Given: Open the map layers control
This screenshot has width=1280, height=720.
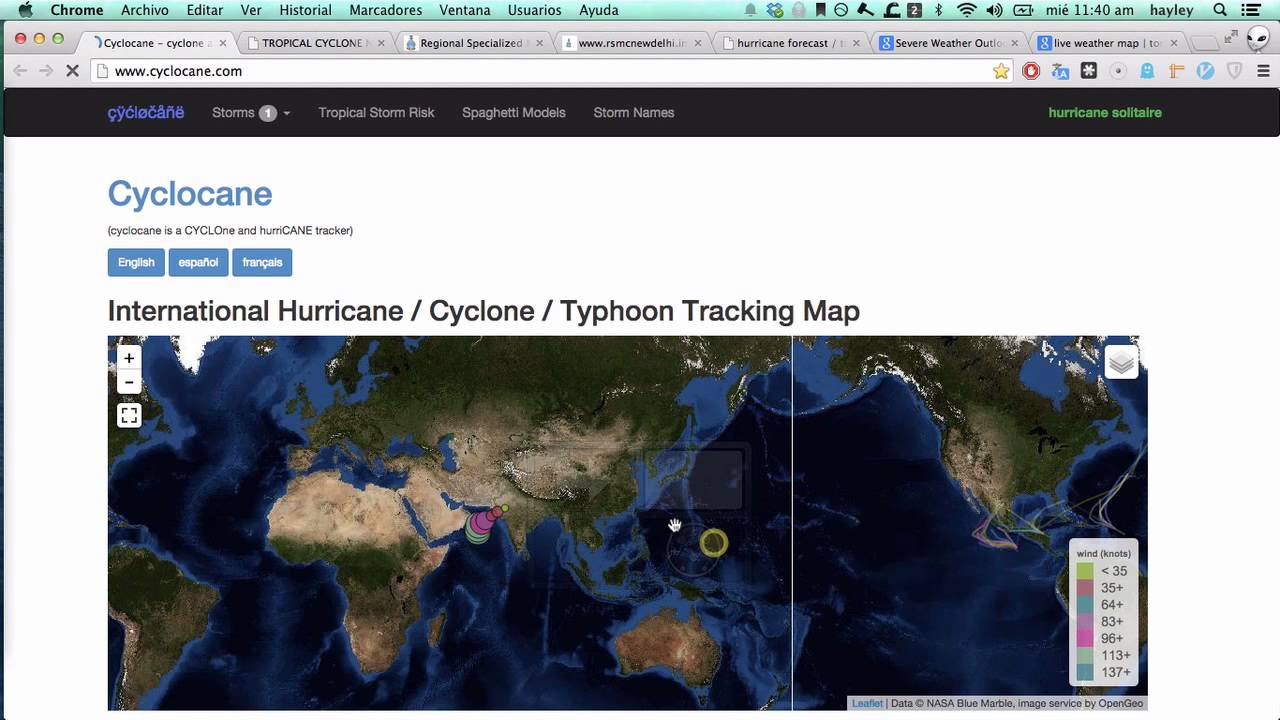Looking at the screenshot, I should 1121,362.
